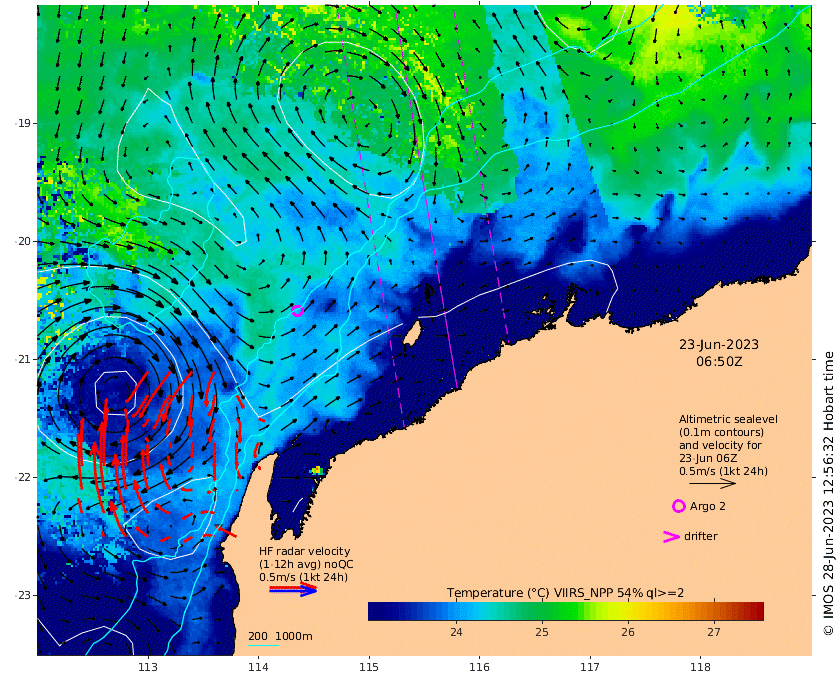Click the 'Altimetric sealevel' legend text
Viewport: 840px width, 680px height.
728,420
